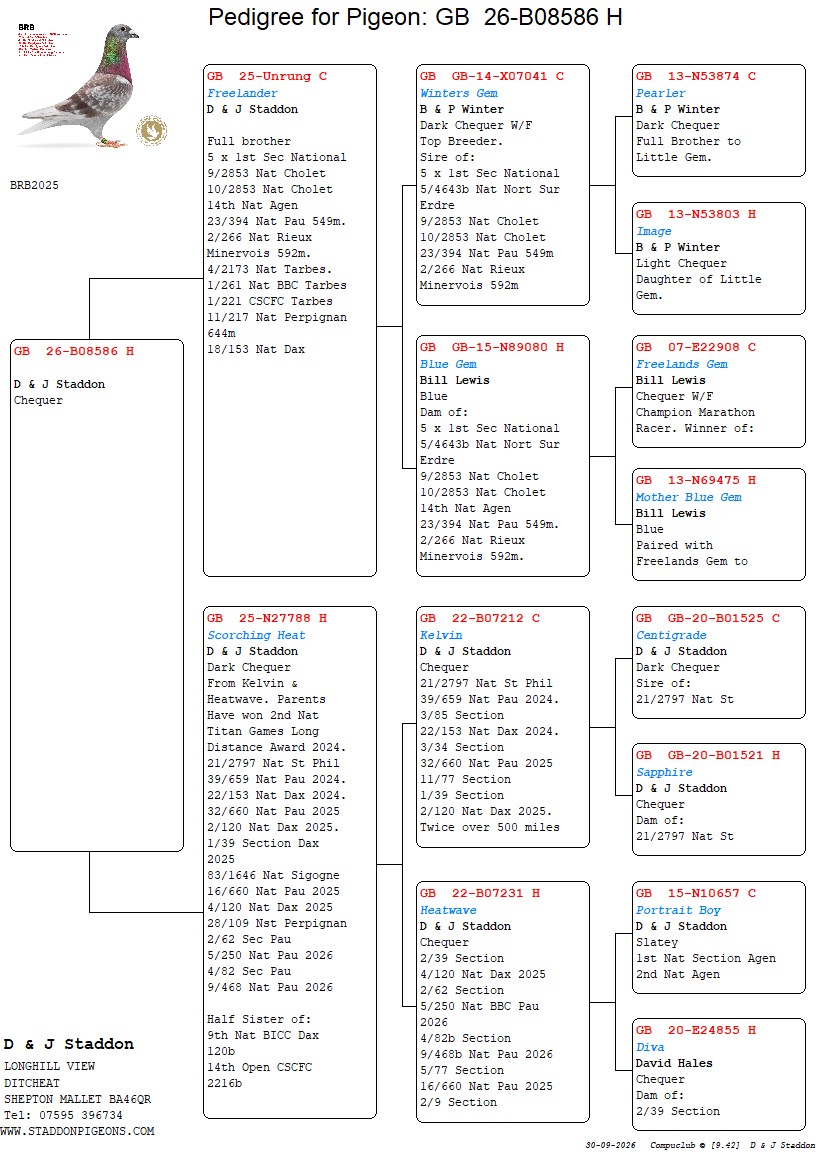The width and height of the screenshot is (816, 1172).
Task: Click the blue name 'Image'
Action: coord(654,231)
